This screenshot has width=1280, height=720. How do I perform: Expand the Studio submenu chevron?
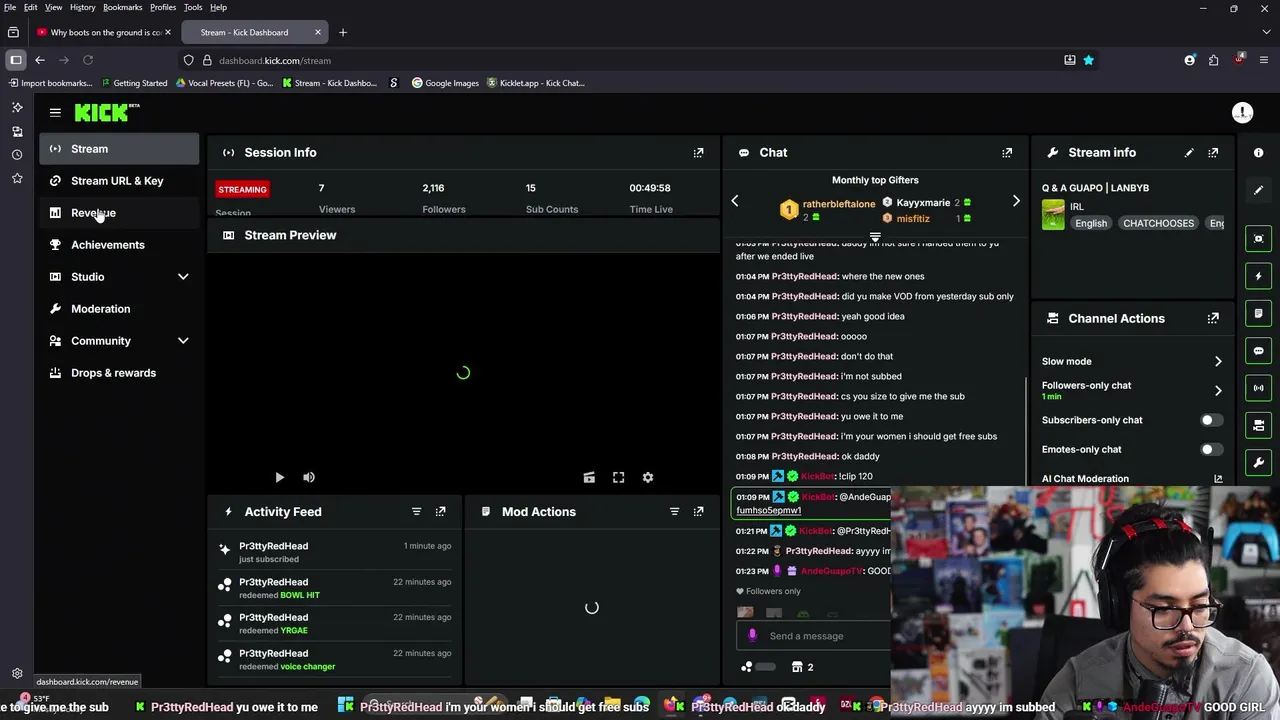point(183,277)
